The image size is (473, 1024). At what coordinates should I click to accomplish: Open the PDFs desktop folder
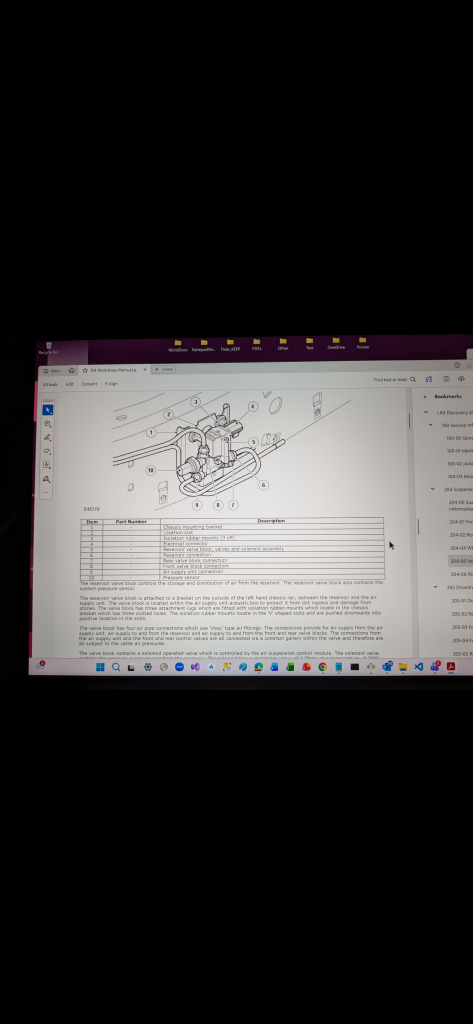[x=257, y=344]
